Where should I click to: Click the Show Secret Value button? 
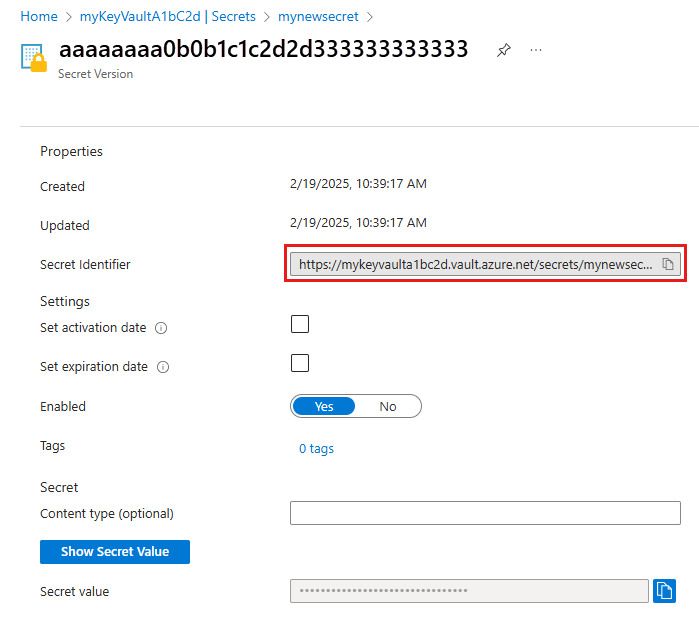pyautogui.click(x=115, y=552)
